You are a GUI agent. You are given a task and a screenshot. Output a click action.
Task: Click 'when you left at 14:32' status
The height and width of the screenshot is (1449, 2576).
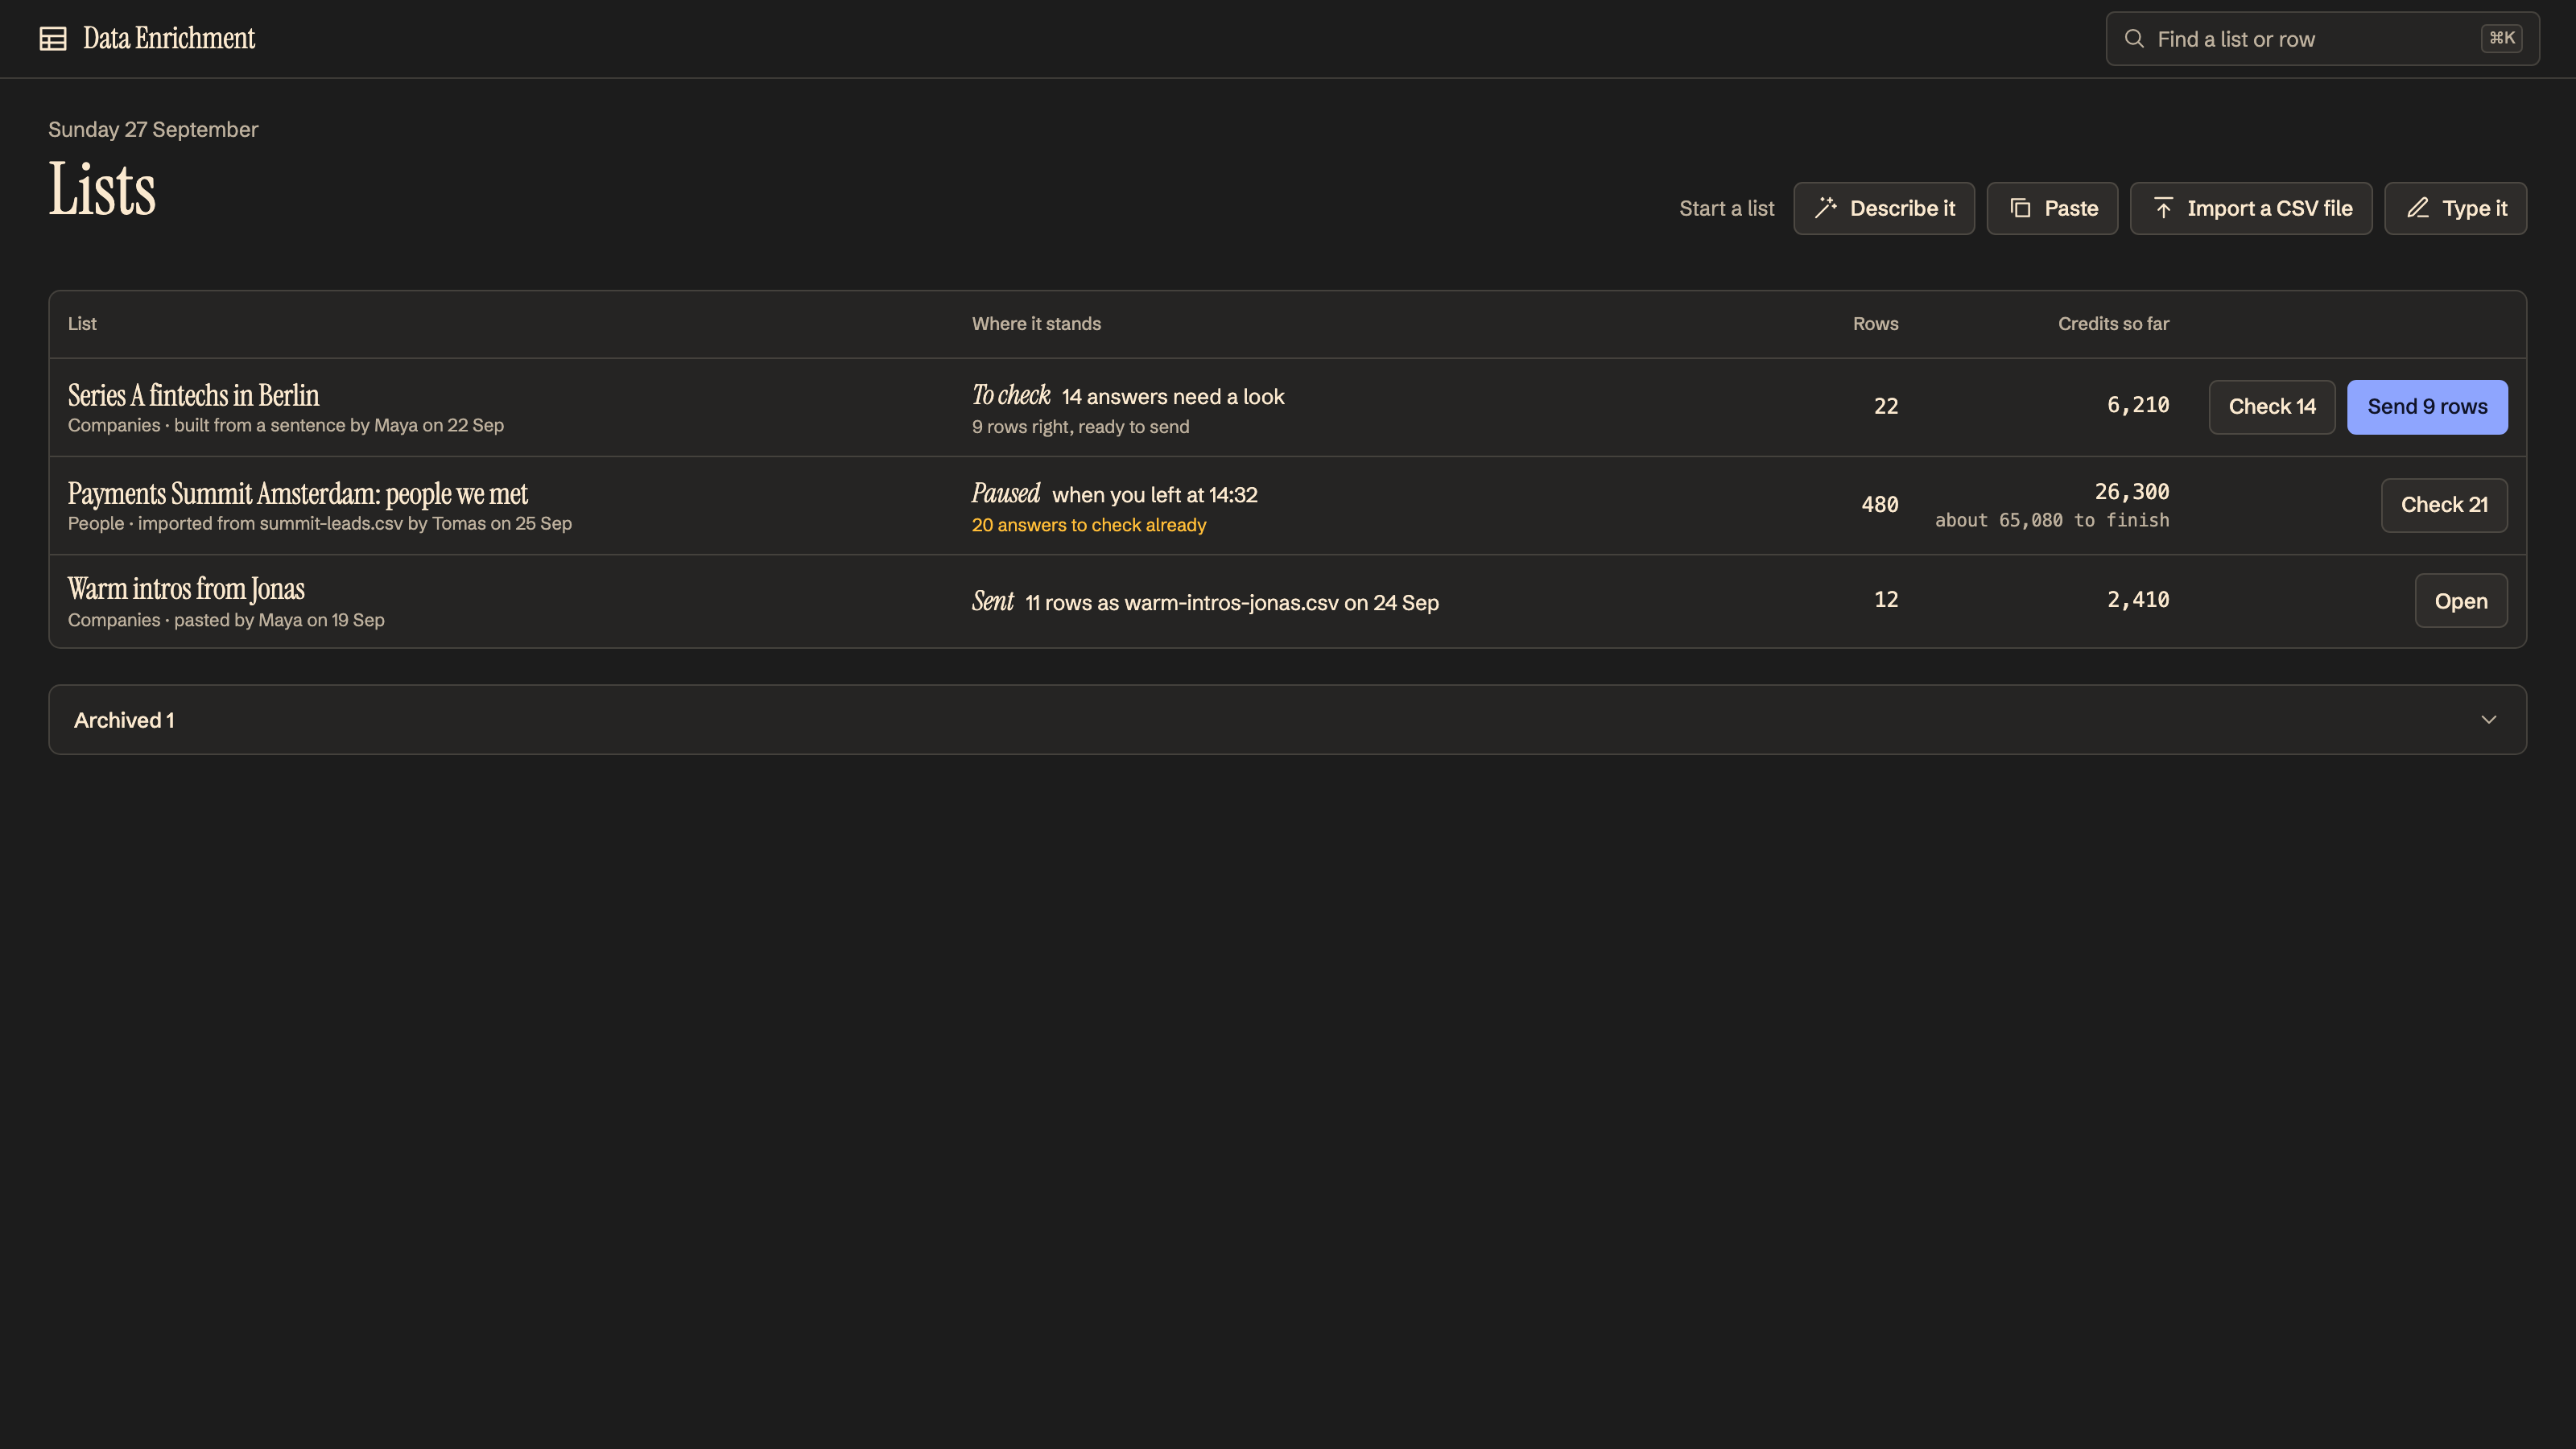1155,495
